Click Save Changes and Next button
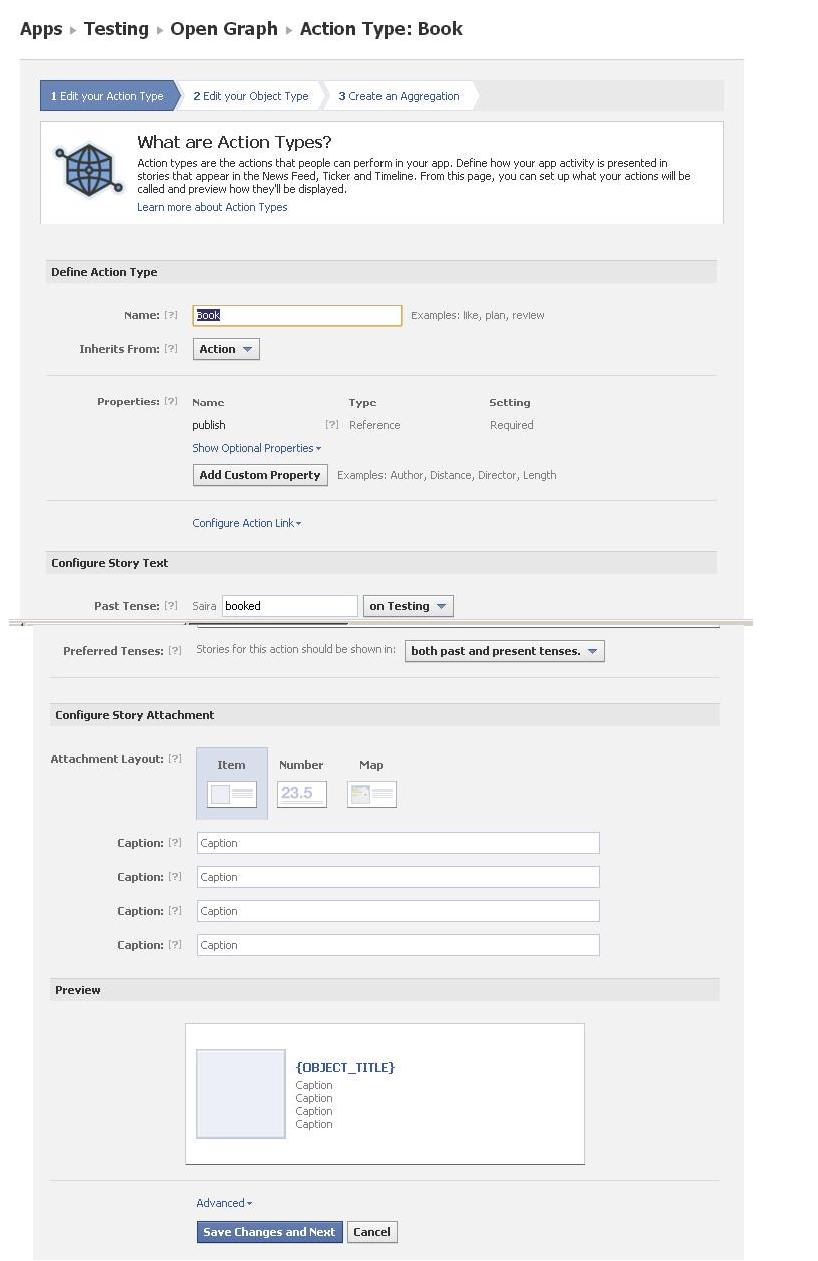 (269, 1232)
